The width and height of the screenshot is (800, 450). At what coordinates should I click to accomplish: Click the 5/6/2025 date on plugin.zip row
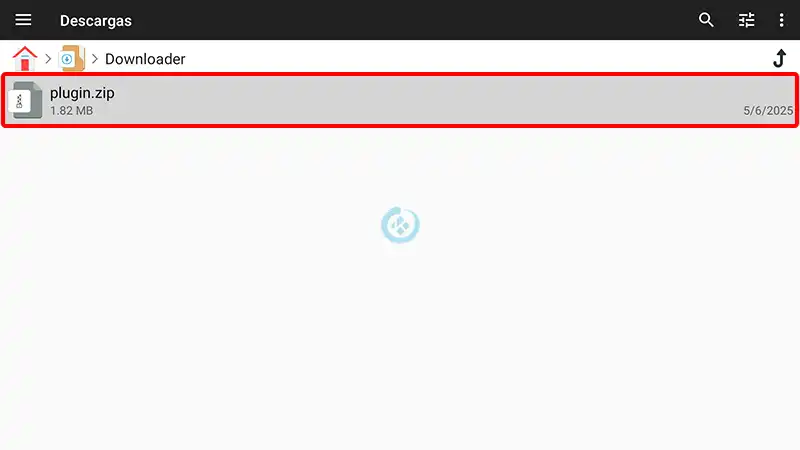tap(768, 111)
